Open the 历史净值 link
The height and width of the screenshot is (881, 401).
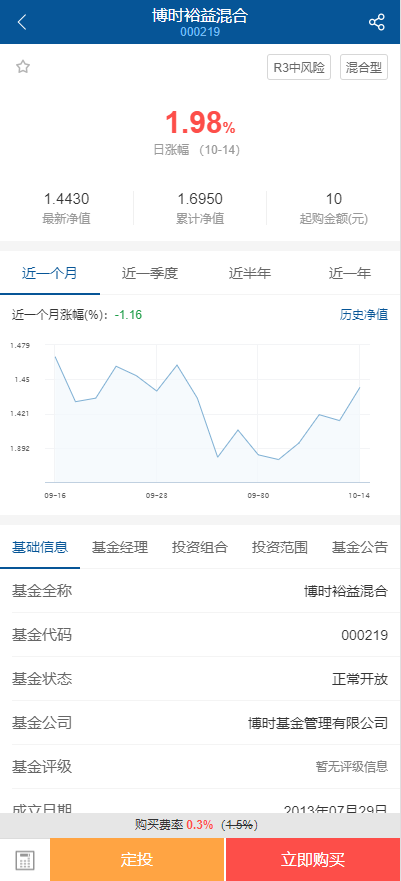pyautogui.click(x=364, y=315)
